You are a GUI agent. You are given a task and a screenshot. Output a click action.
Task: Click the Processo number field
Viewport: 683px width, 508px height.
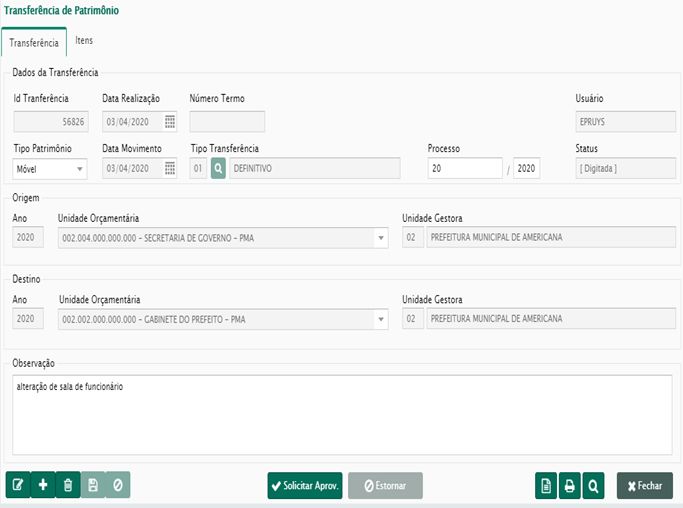465,168
